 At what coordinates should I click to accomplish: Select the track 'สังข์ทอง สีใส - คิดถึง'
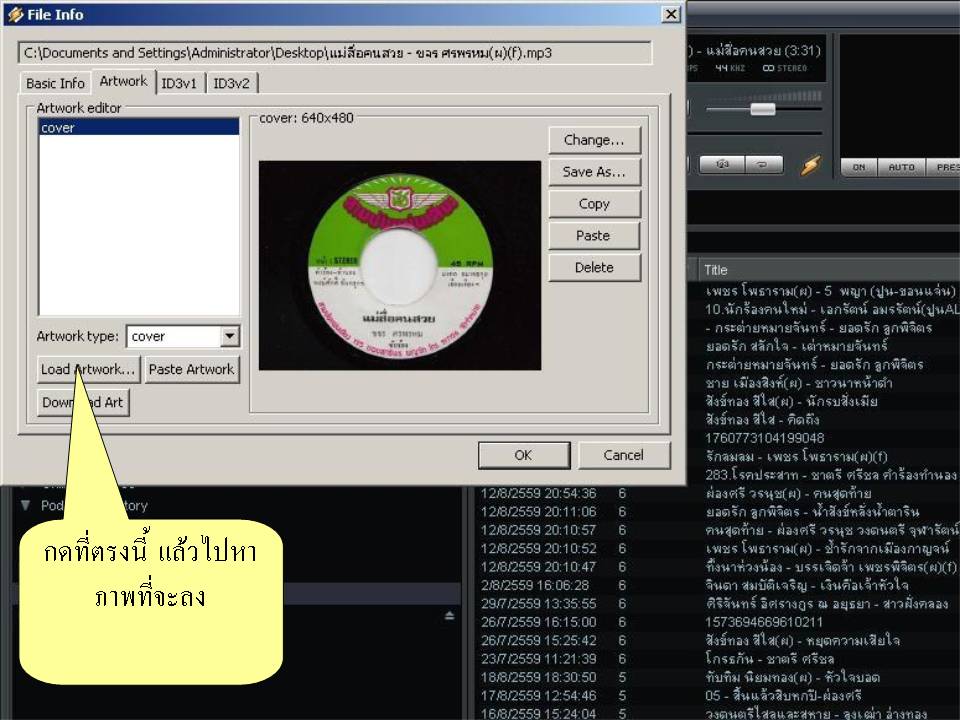pos(762,419)
